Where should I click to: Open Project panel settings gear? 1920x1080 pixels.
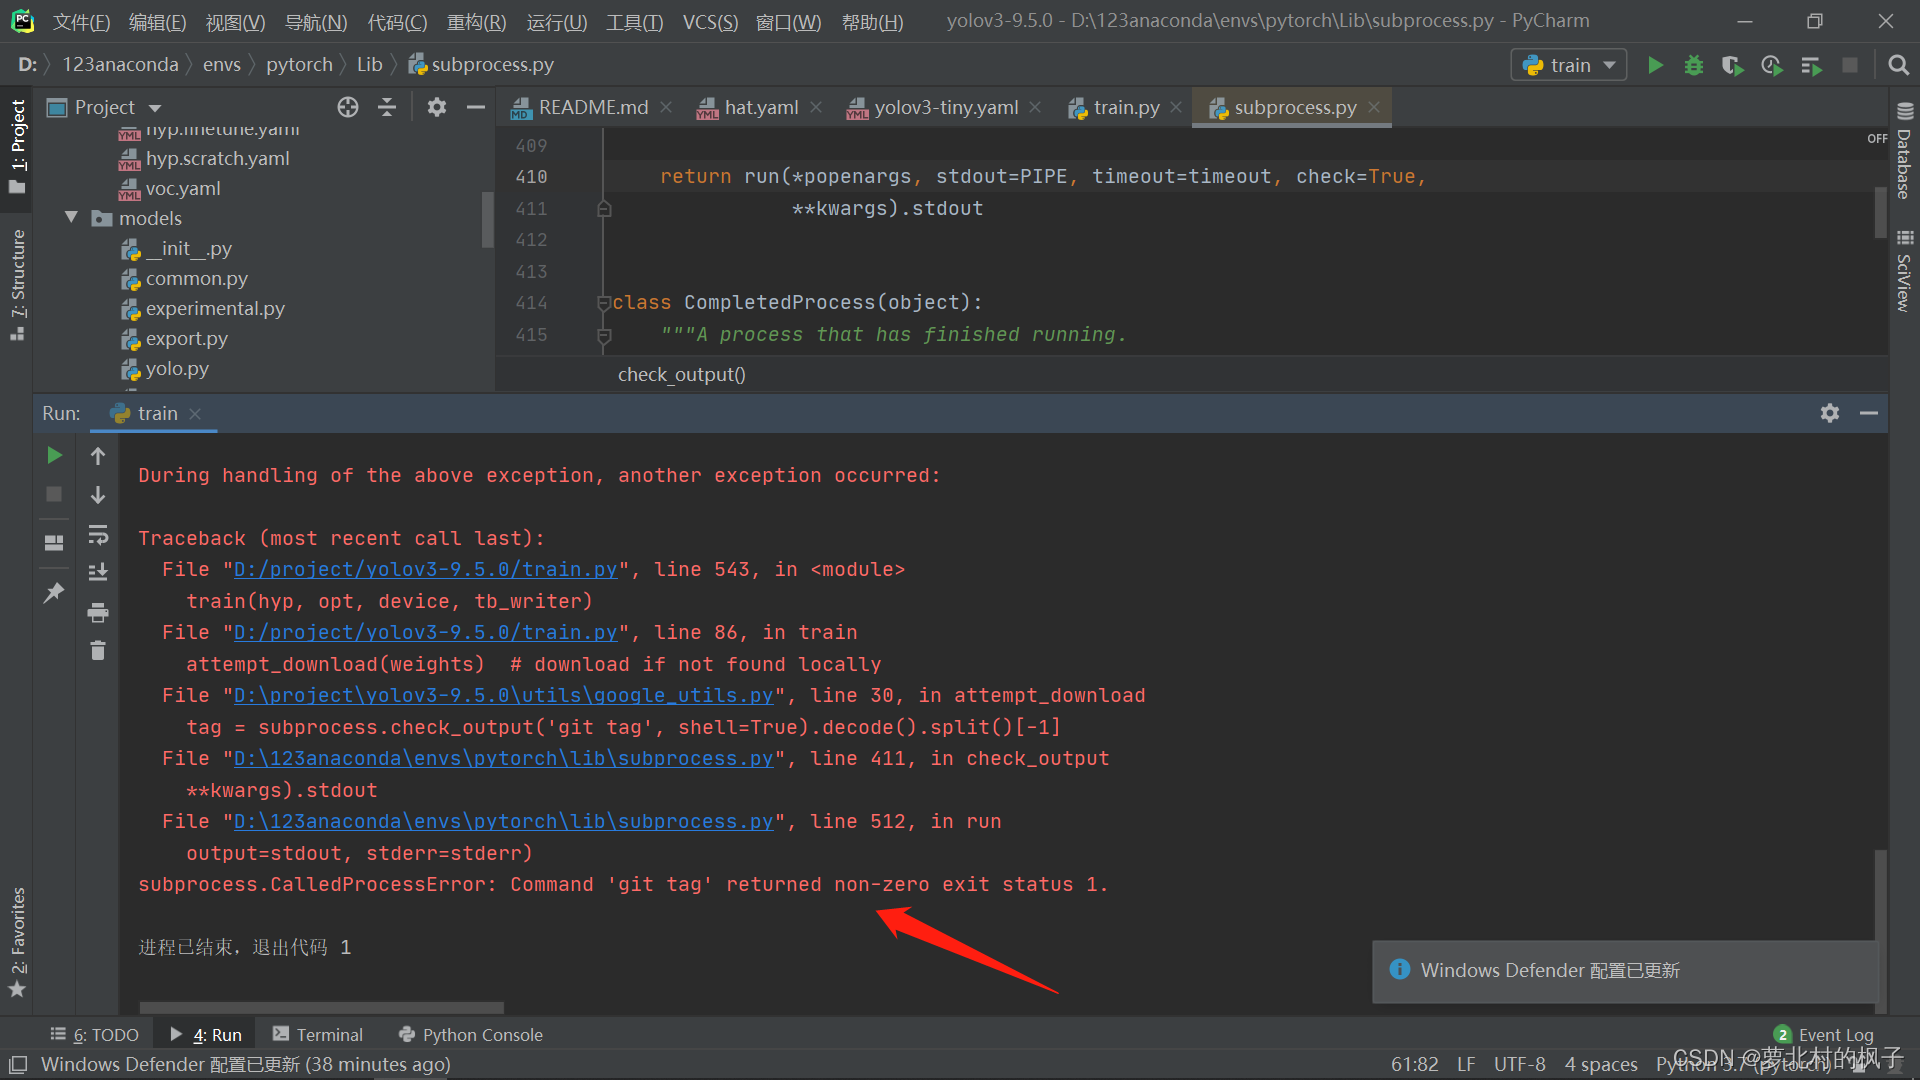[x=437, y=107]
